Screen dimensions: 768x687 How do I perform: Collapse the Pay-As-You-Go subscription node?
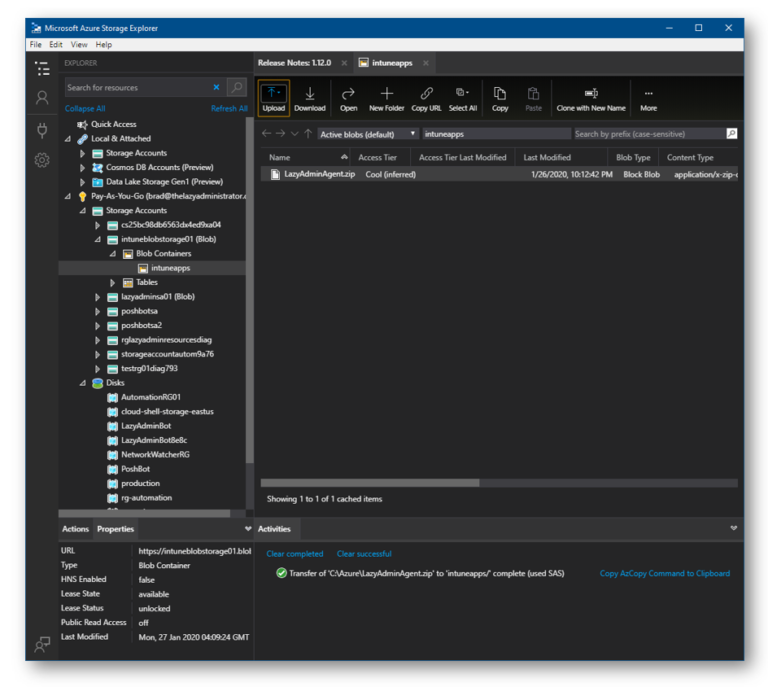[68, 196]
